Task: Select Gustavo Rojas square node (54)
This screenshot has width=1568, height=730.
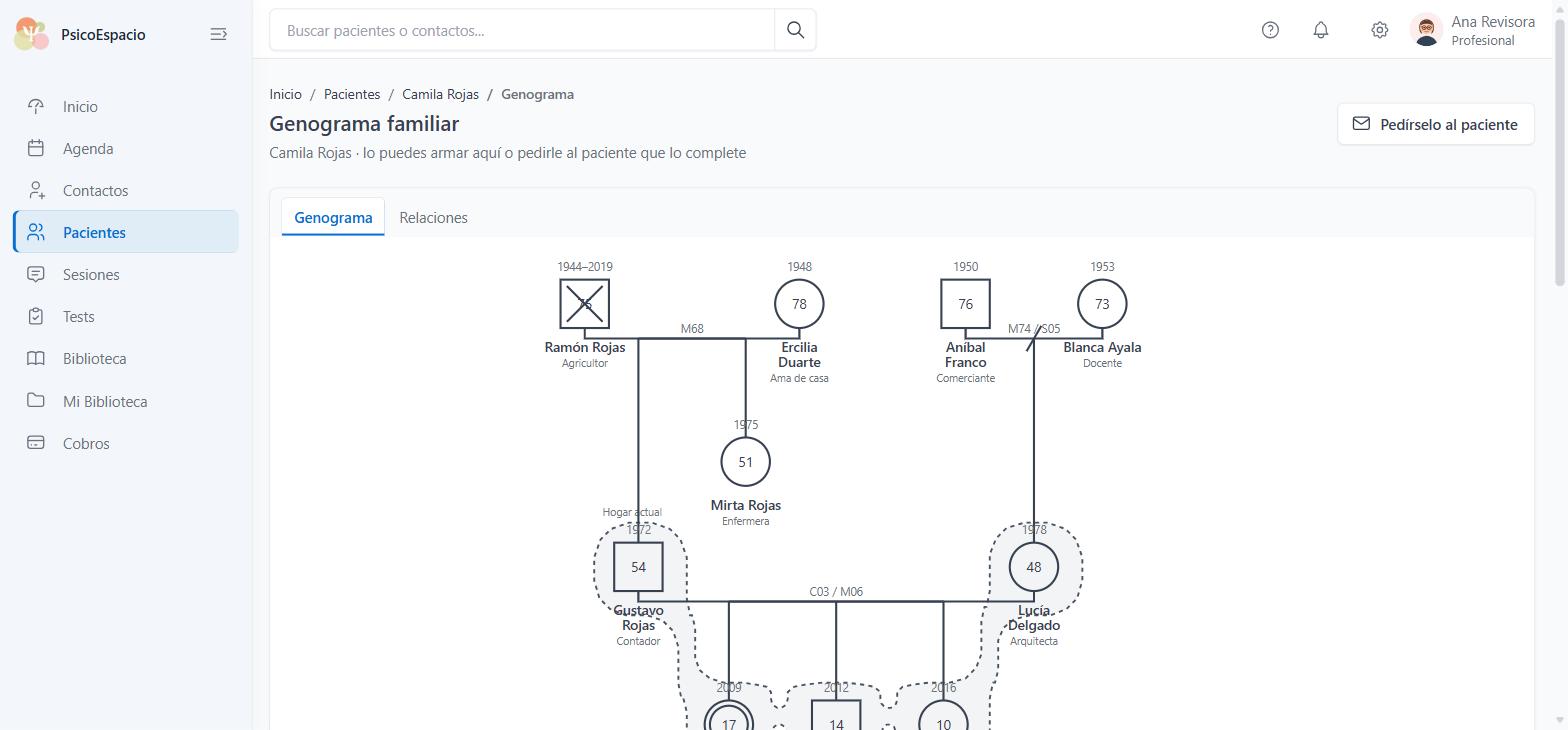Action: 638,567
